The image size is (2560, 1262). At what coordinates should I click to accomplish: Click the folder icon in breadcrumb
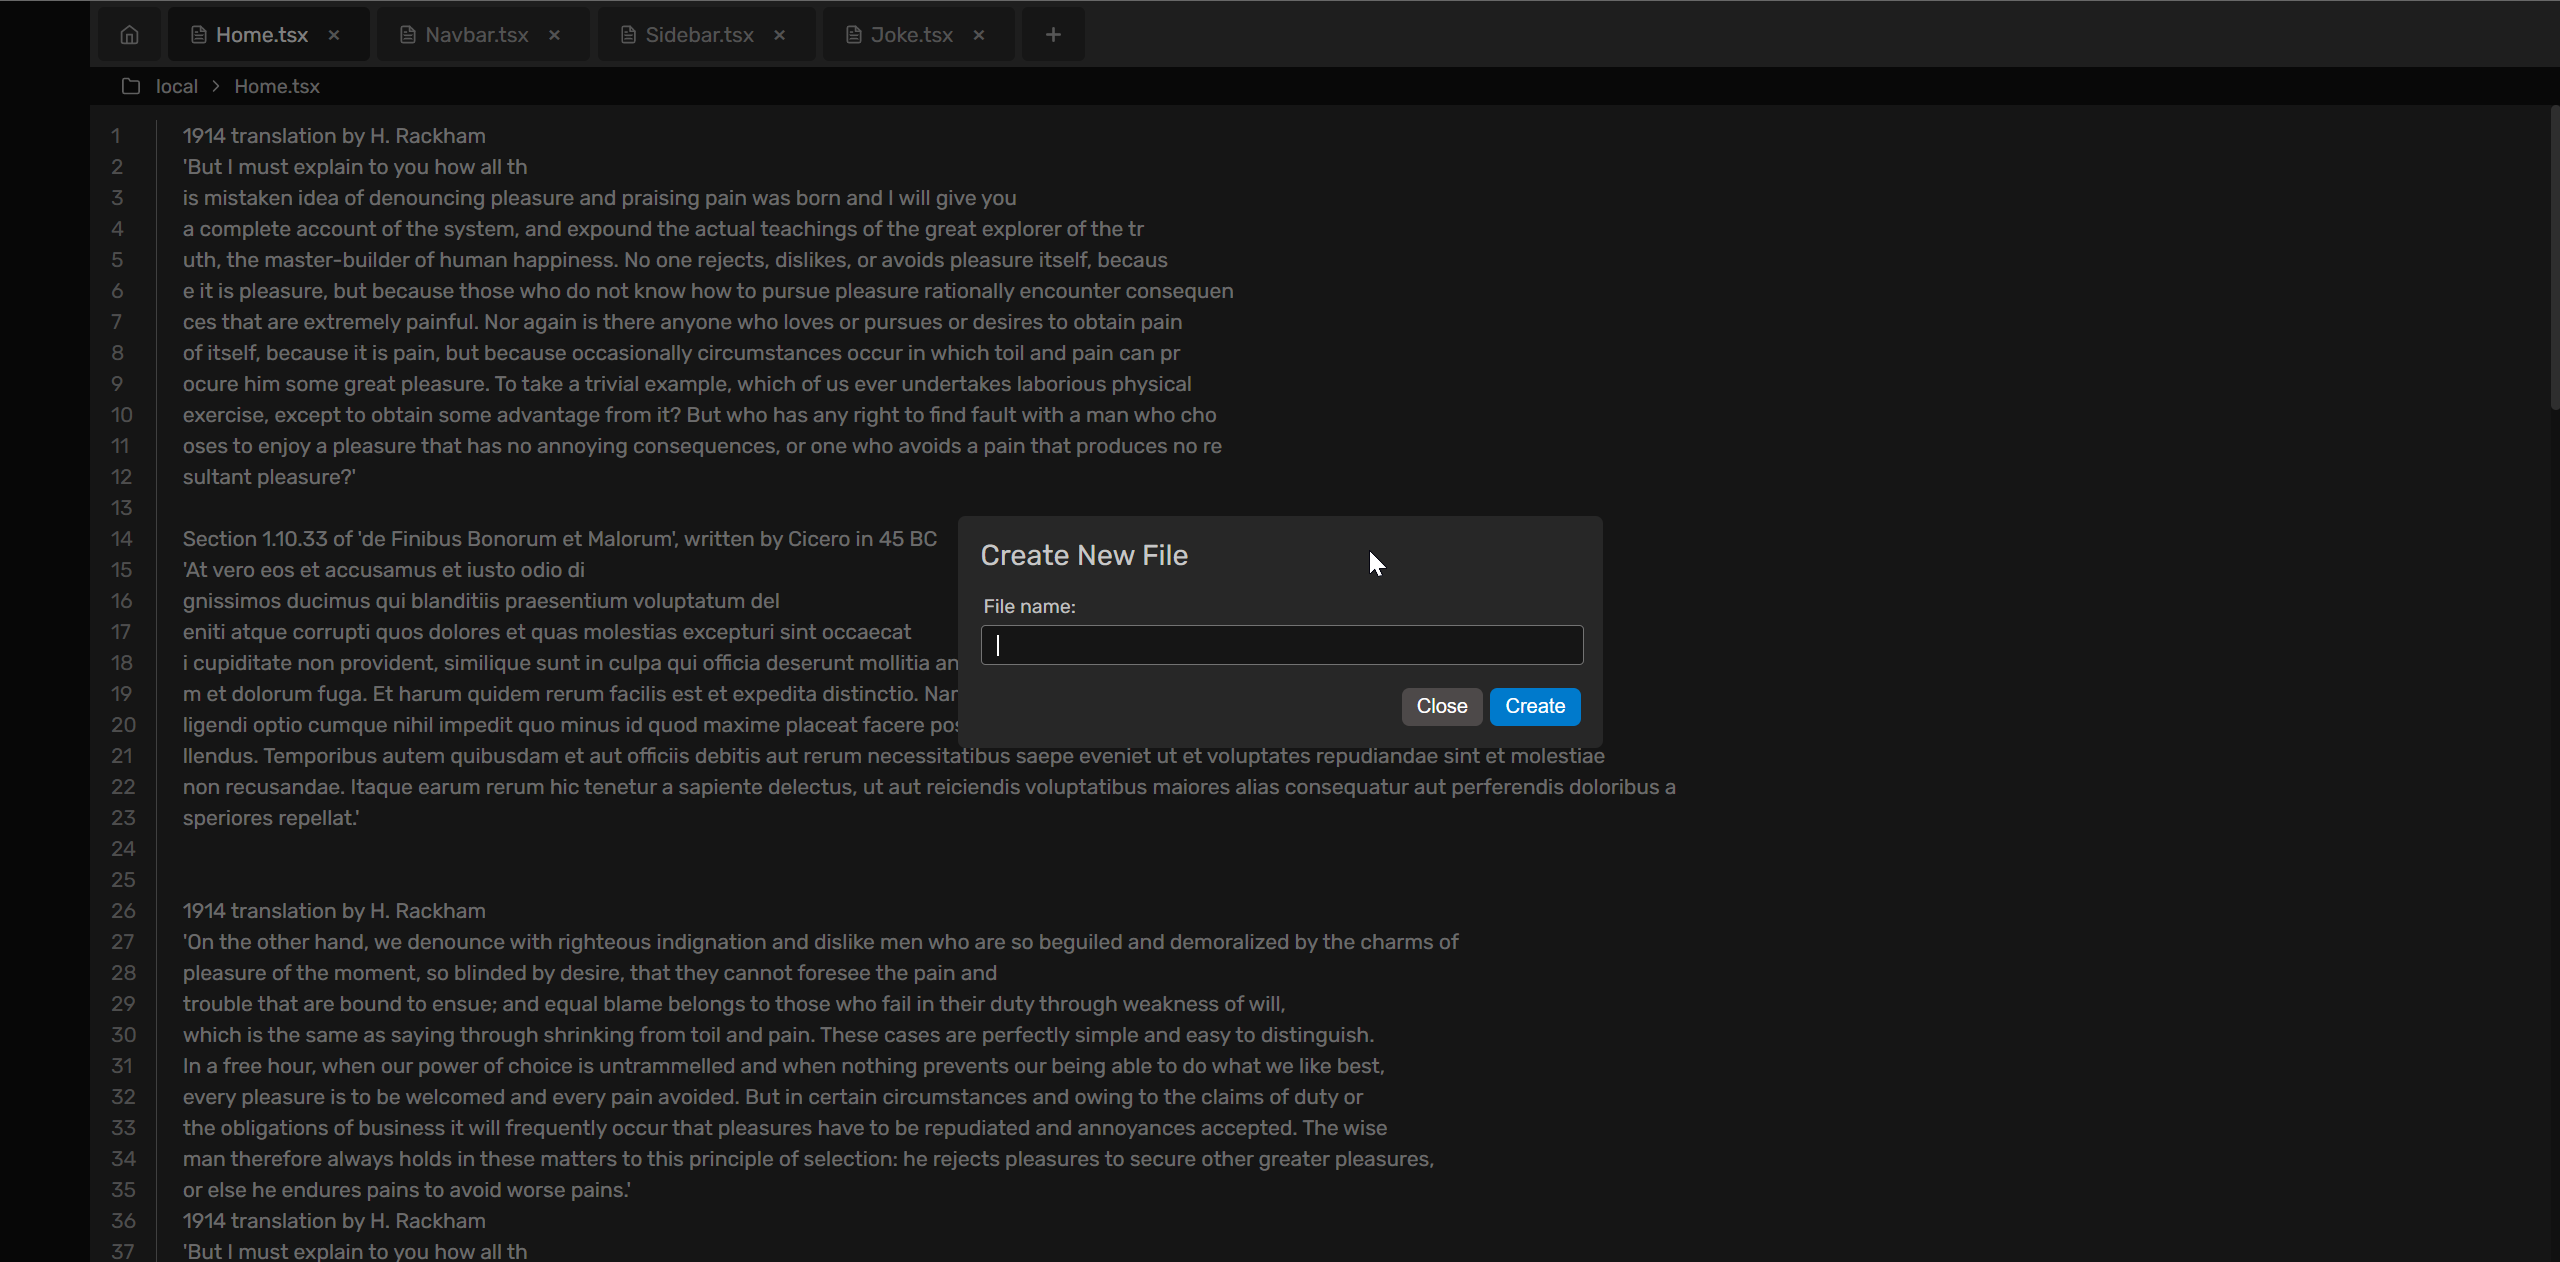tap(131, 86)
